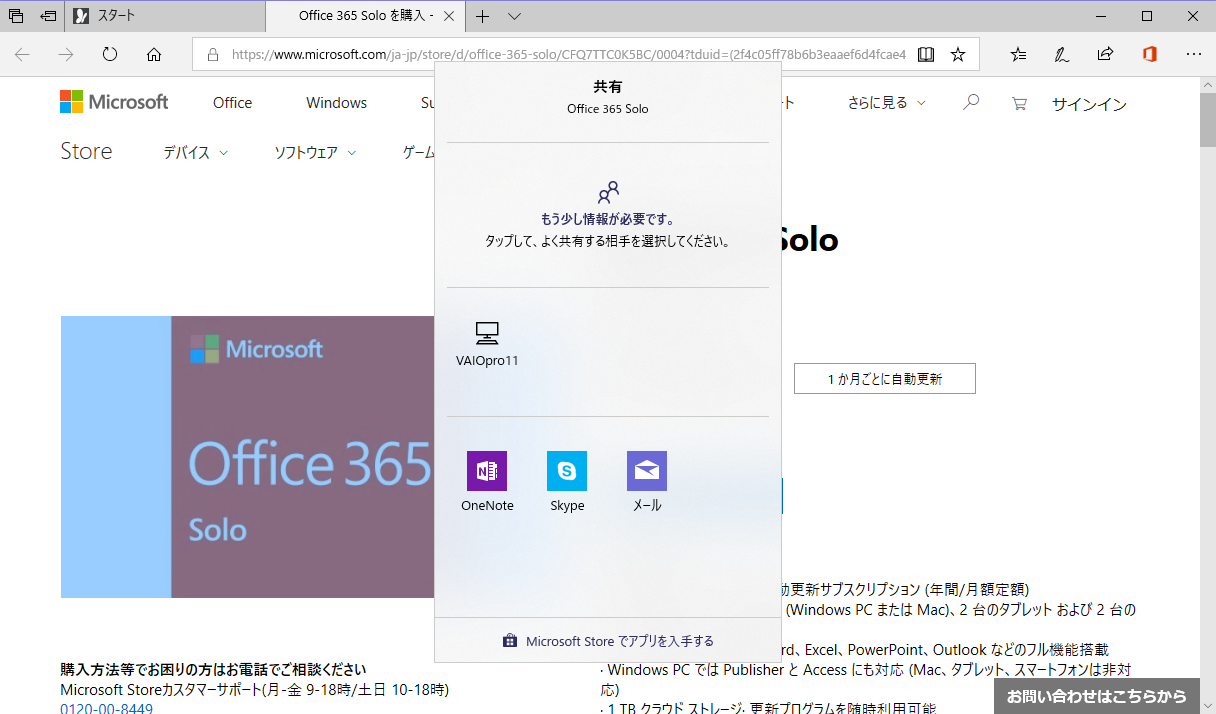Click the Microsoft logo
Screen dimensions: 1216x714
114,102
